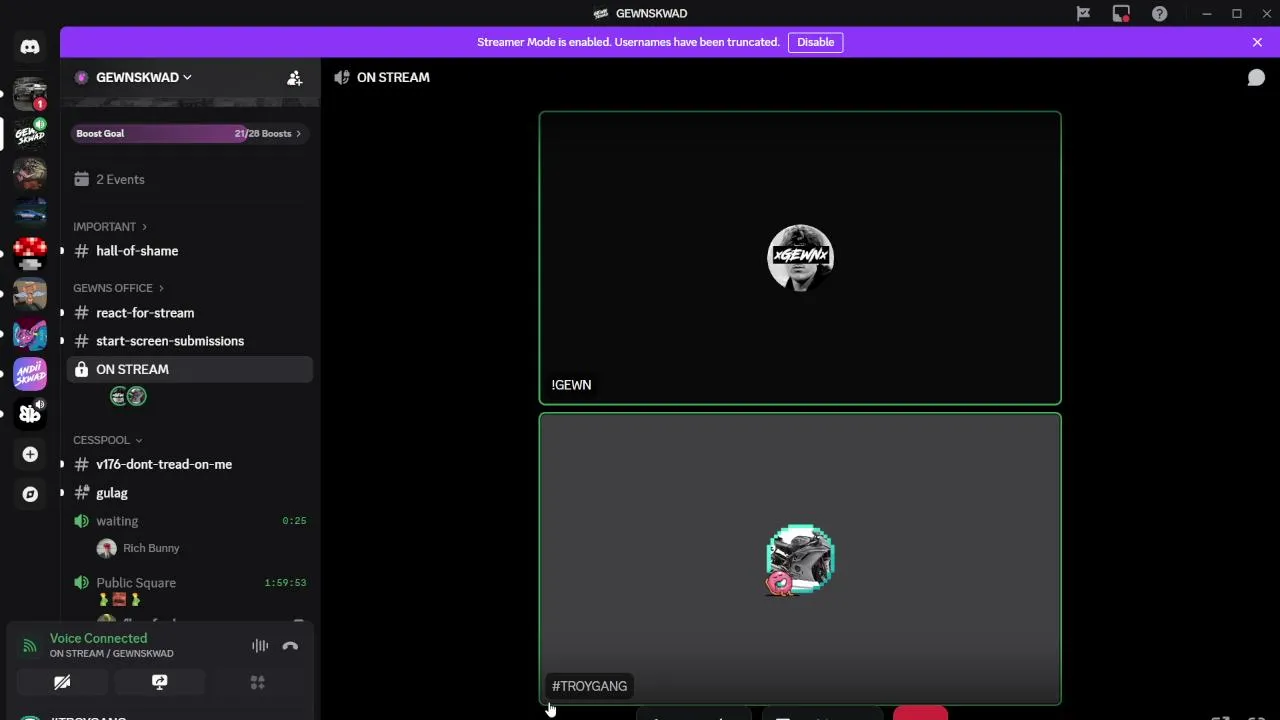Toggle camera on in voice panel
Screen dimensions: 1280x720
point(62,682)
